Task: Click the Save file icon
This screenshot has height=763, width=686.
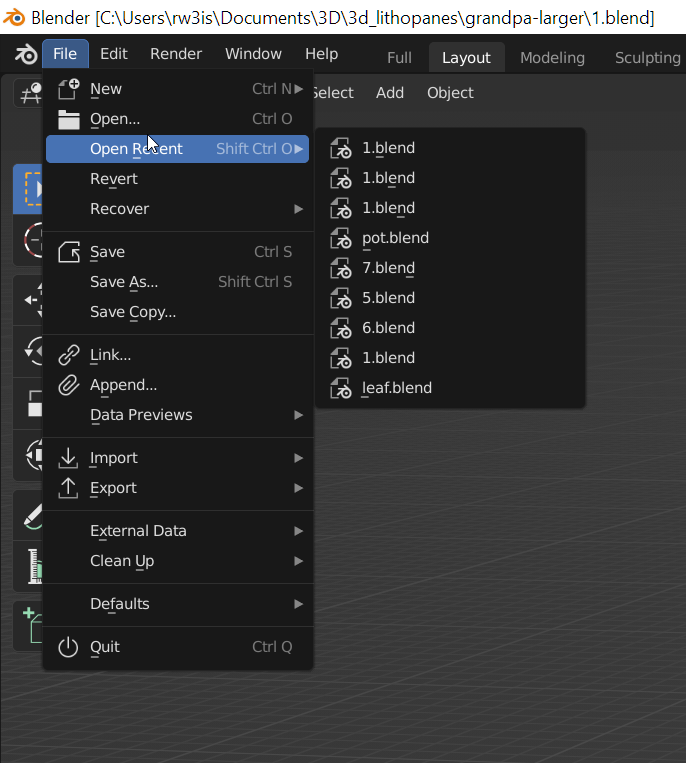Action: 69,252
